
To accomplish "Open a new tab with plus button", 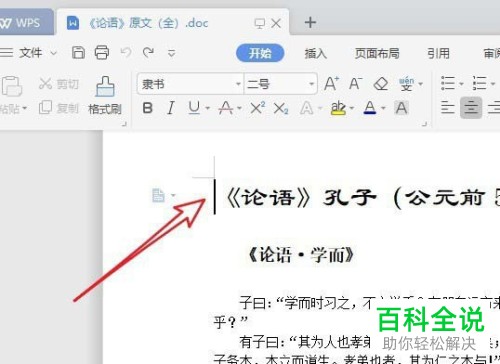I will point(310,23).
